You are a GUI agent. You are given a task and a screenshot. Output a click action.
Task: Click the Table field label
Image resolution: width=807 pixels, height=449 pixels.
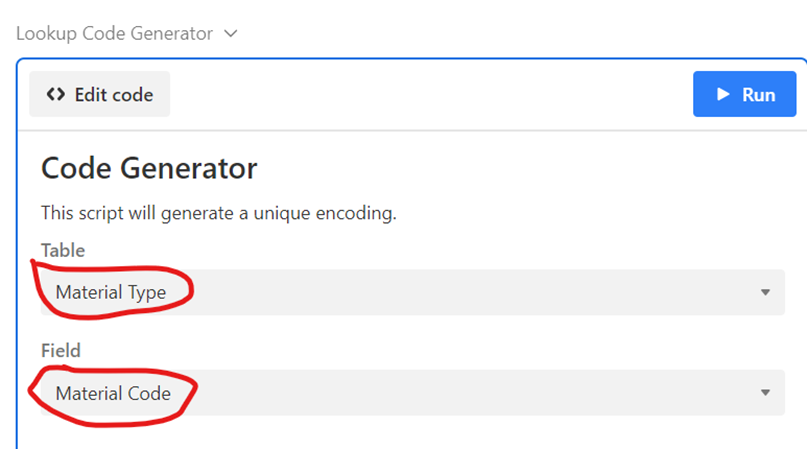click(x=62, y=250)
